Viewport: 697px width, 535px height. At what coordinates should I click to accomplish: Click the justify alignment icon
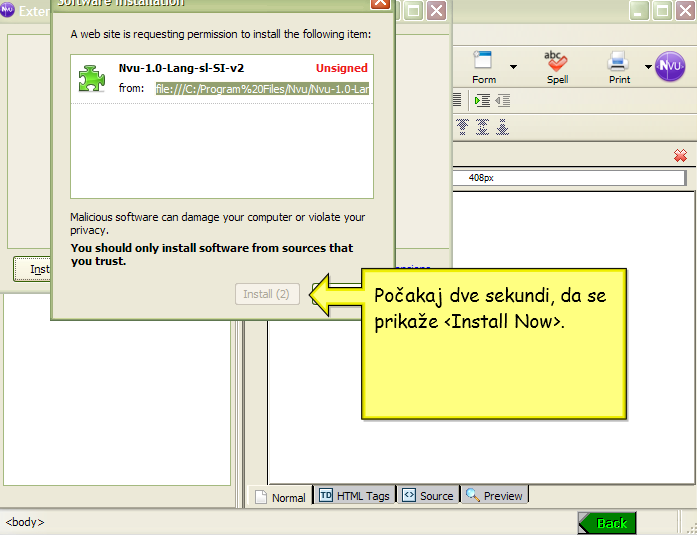pos(457,100)
